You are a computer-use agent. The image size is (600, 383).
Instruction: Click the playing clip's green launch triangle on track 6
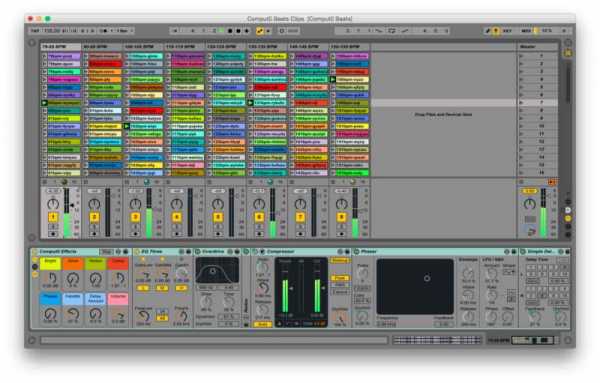tap(250, 103)
